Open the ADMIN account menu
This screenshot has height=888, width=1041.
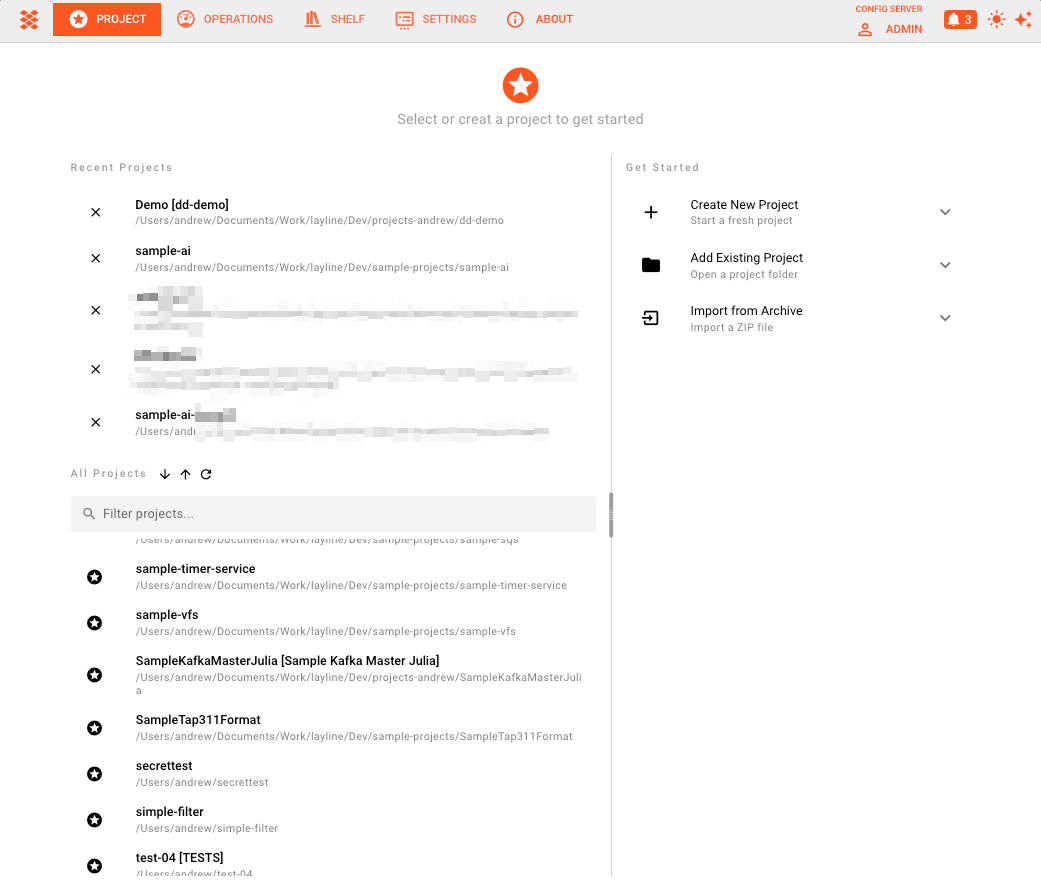888,29
